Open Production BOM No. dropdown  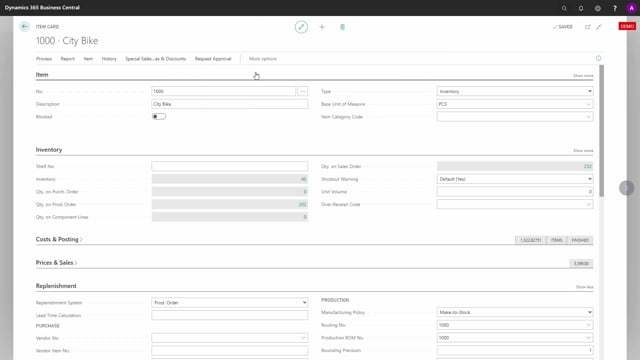pos(588,338)
